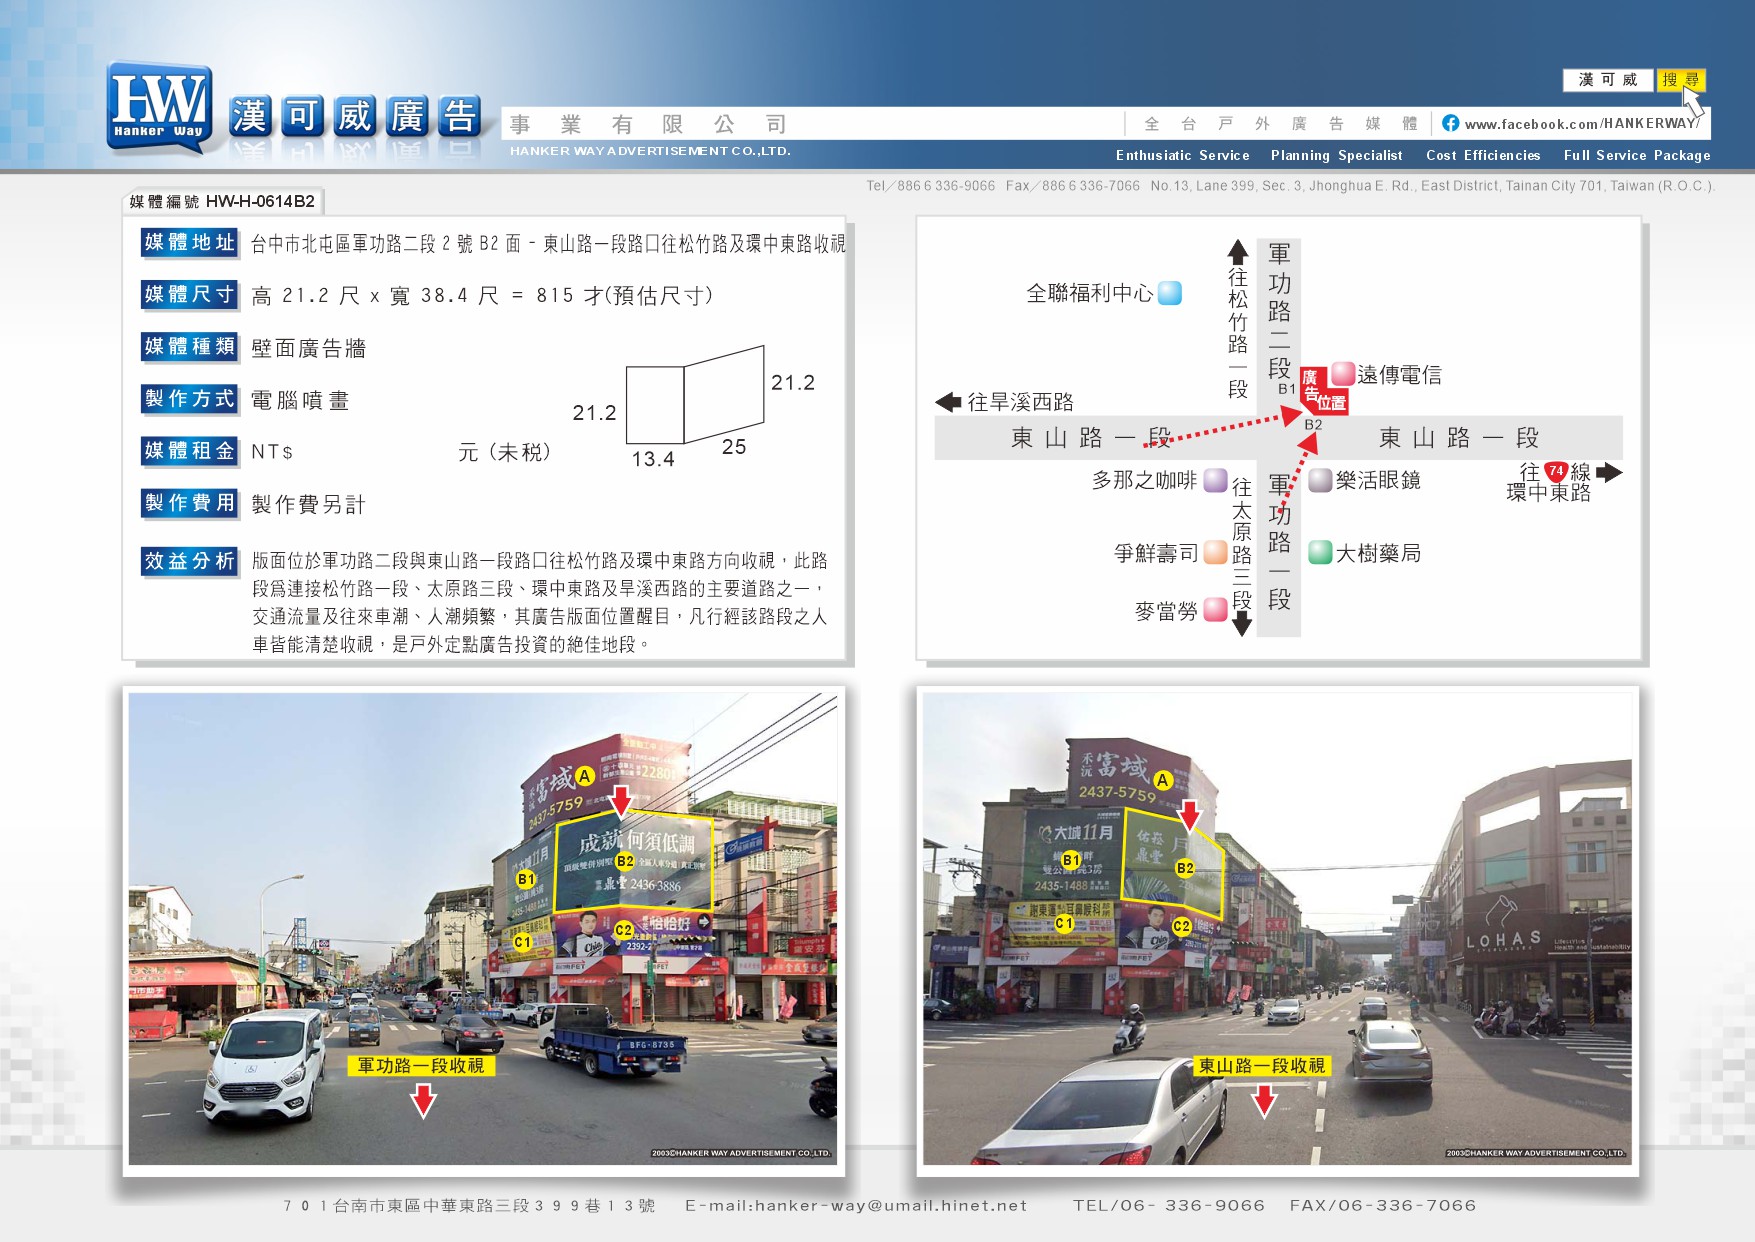The height and width of the screenshot is (1242, 1755).
Task: Click the B2 marker in left photo
Action: pyautogui.click(x=625, y=861)
